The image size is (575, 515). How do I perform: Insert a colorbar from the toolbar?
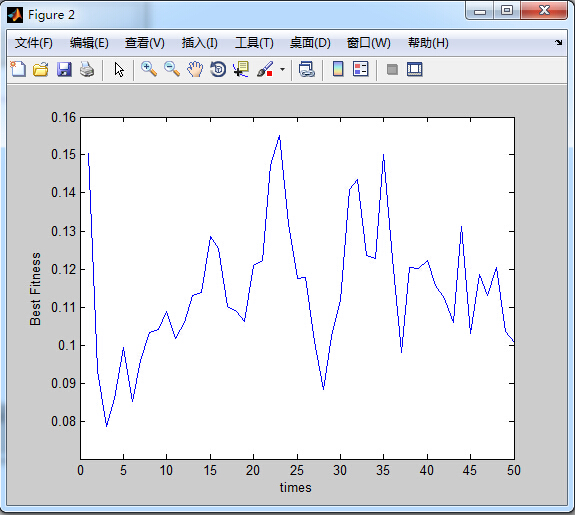[x=338, y=69]
